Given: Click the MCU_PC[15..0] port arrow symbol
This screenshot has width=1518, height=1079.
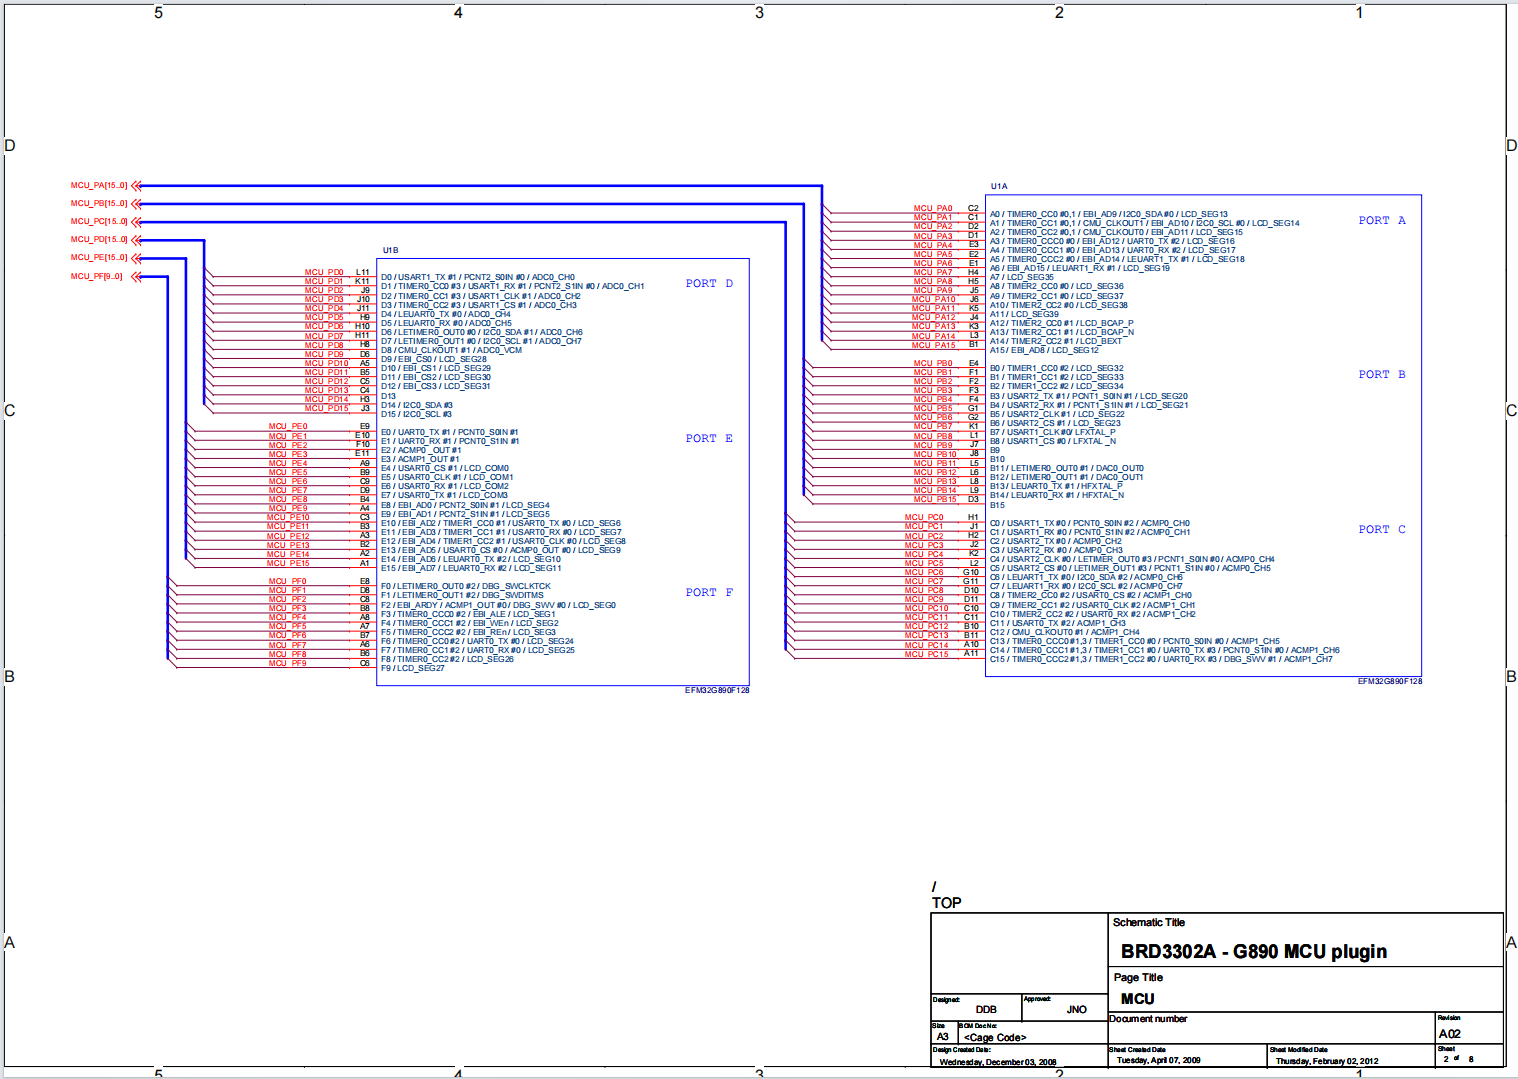Looking at the screenshot, I should point(136,222).
